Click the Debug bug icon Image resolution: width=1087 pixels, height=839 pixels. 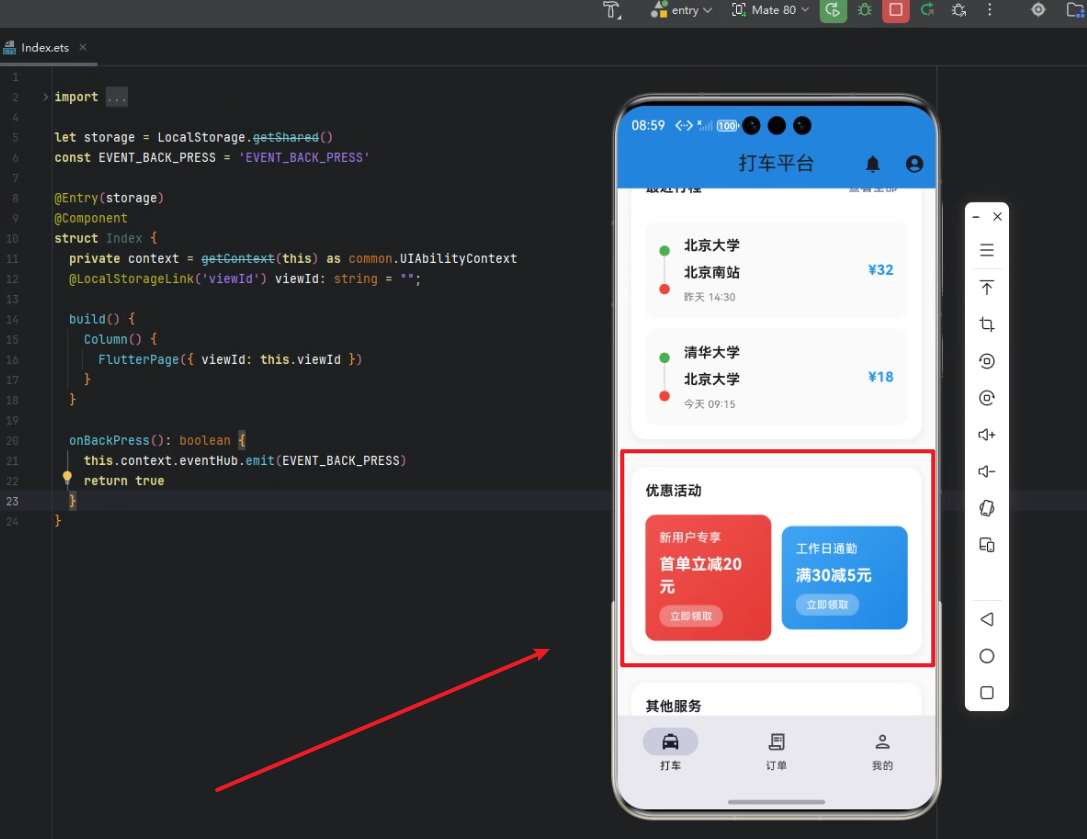tap(864, 10)
